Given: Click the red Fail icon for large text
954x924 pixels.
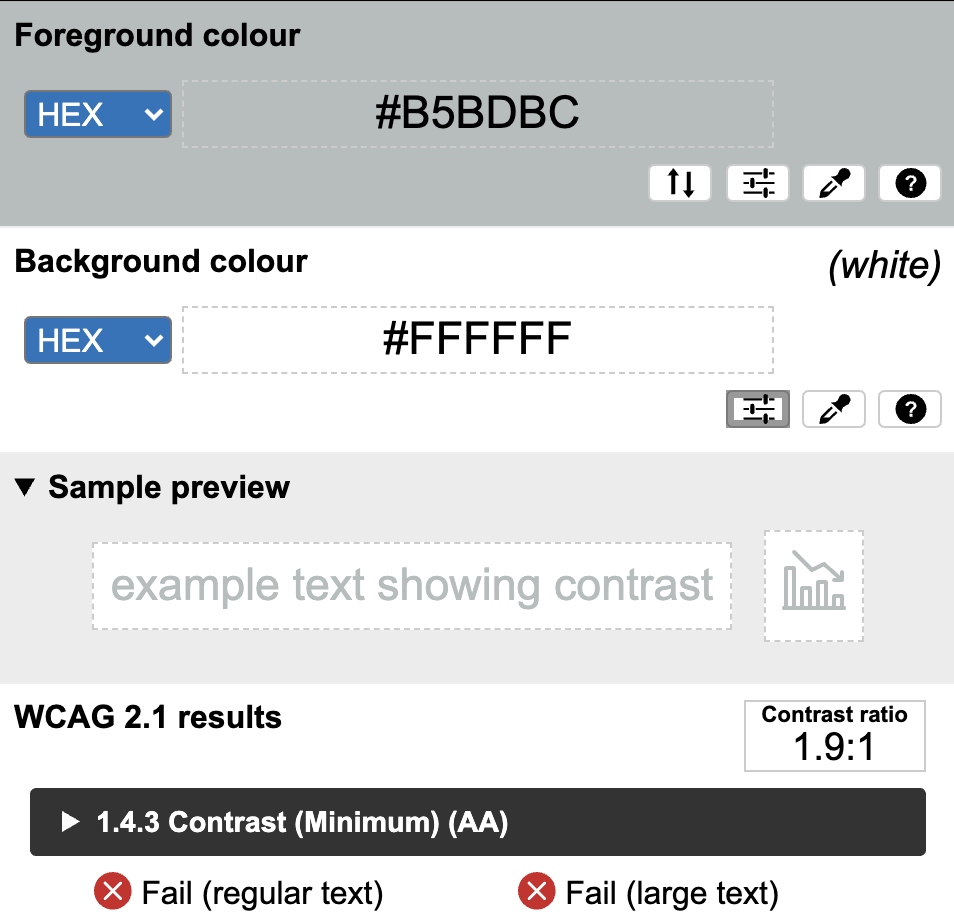Looking at the screenshot, I should coord(538,890).
